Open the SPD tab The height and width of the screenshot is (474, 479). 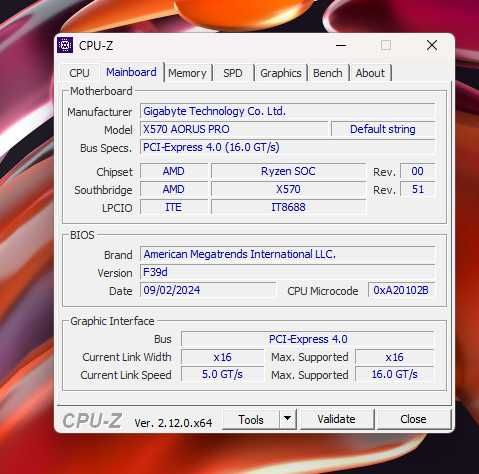point(233,73)
